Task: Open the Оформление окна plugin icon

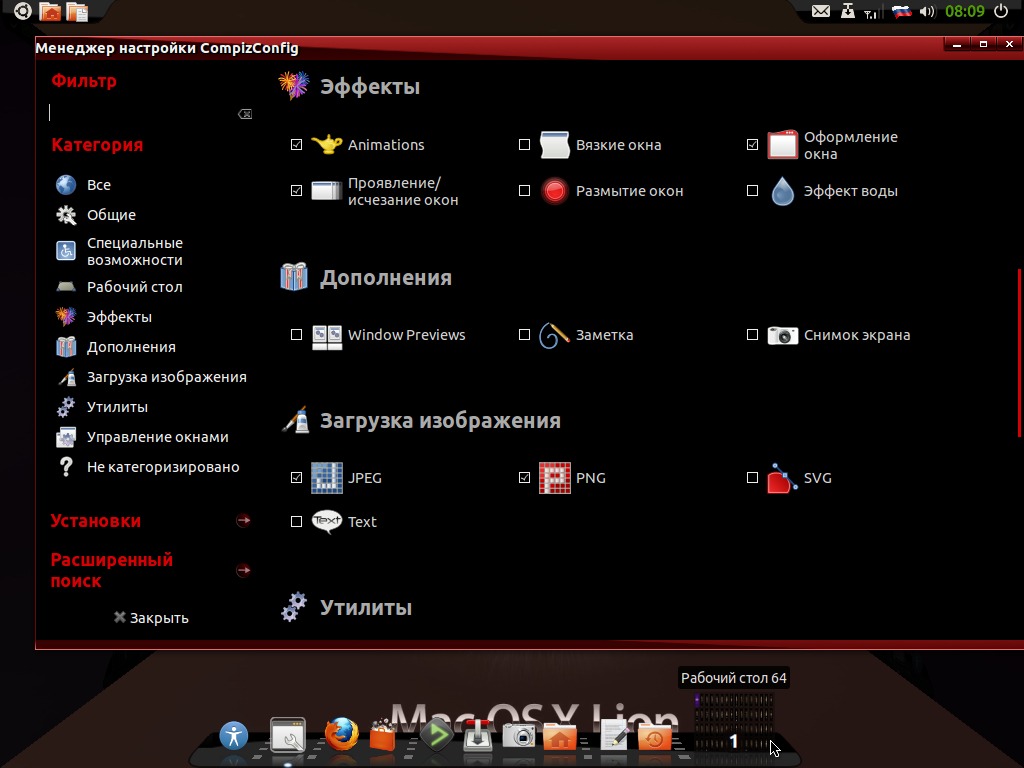Action: click(x=782, y=144)
